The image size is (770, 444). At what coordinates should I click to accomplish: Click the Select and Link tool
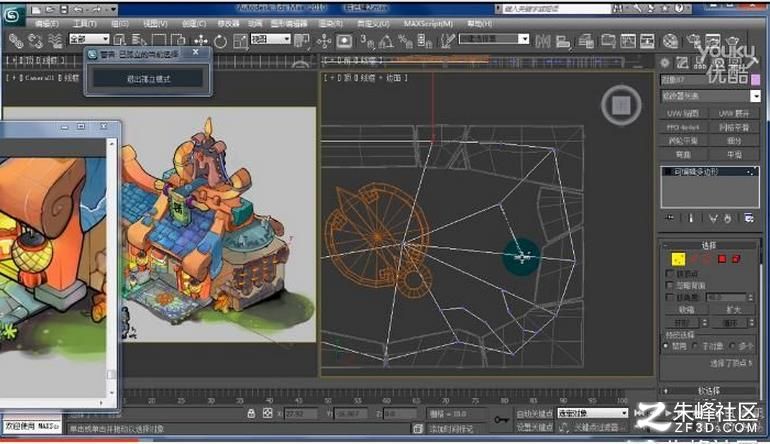[16, 41]
